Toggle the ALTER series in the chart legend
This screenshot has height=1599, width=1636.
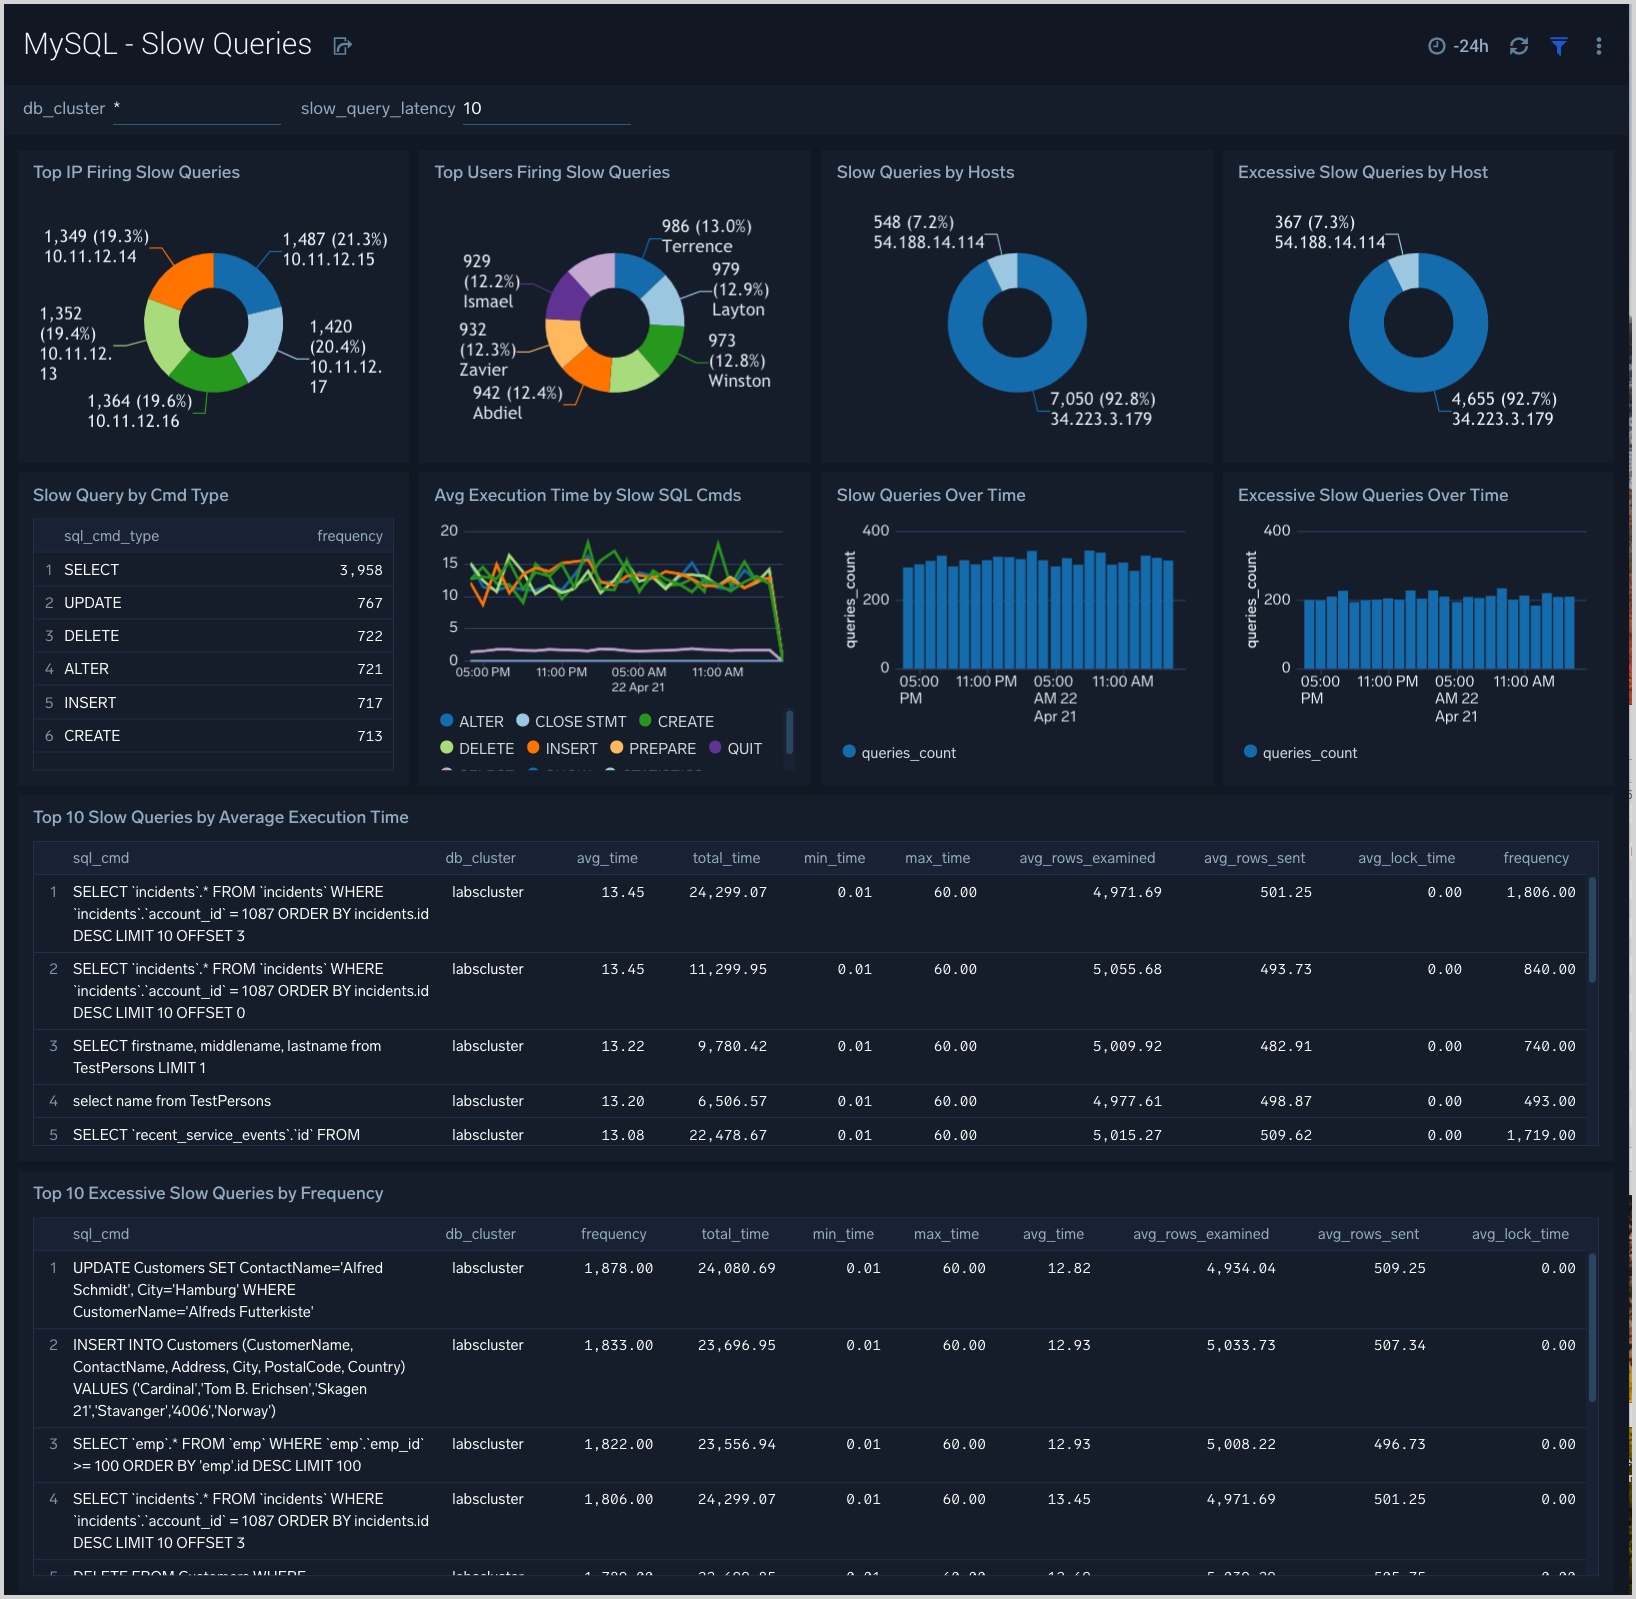[472, 721]
